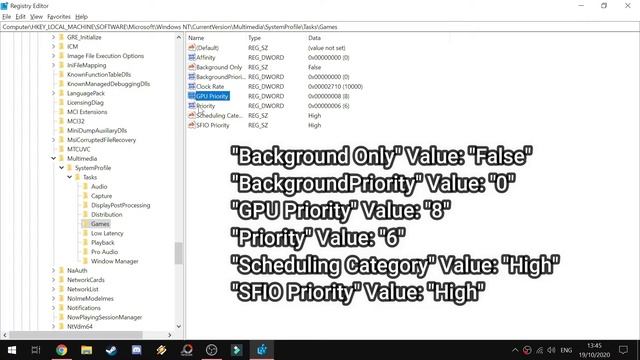The image size is (640, 360).
Task: Select the Audio task key
Action: [x=99, y=187]
